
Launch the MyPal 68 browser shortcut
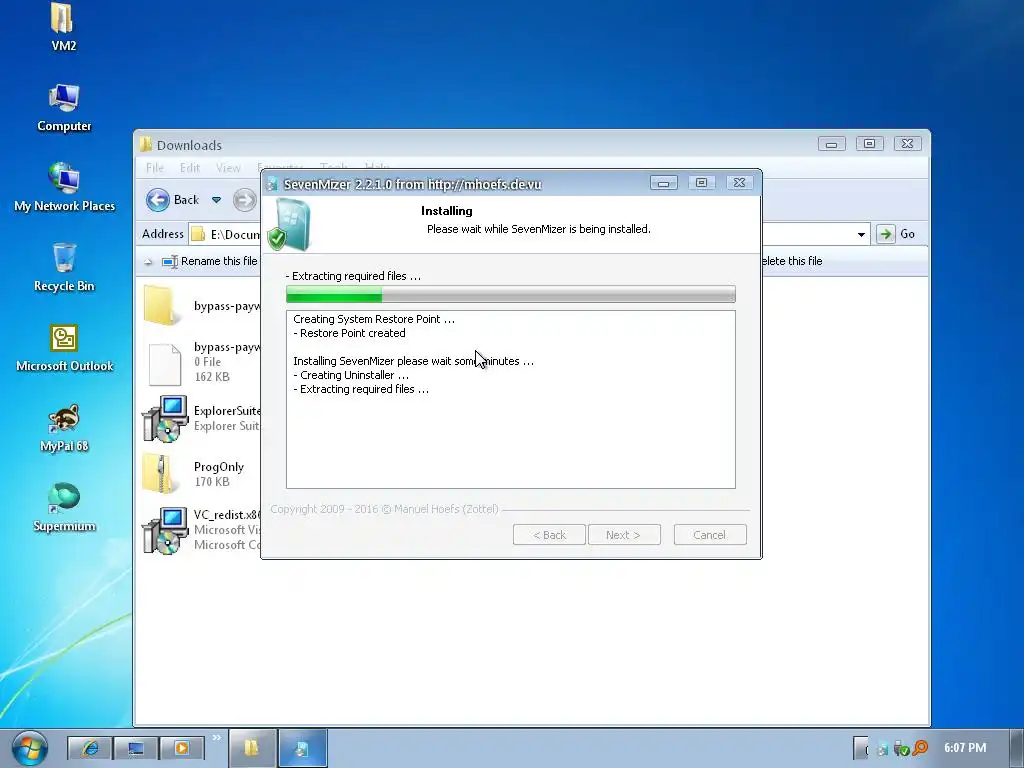coord(64,428)
